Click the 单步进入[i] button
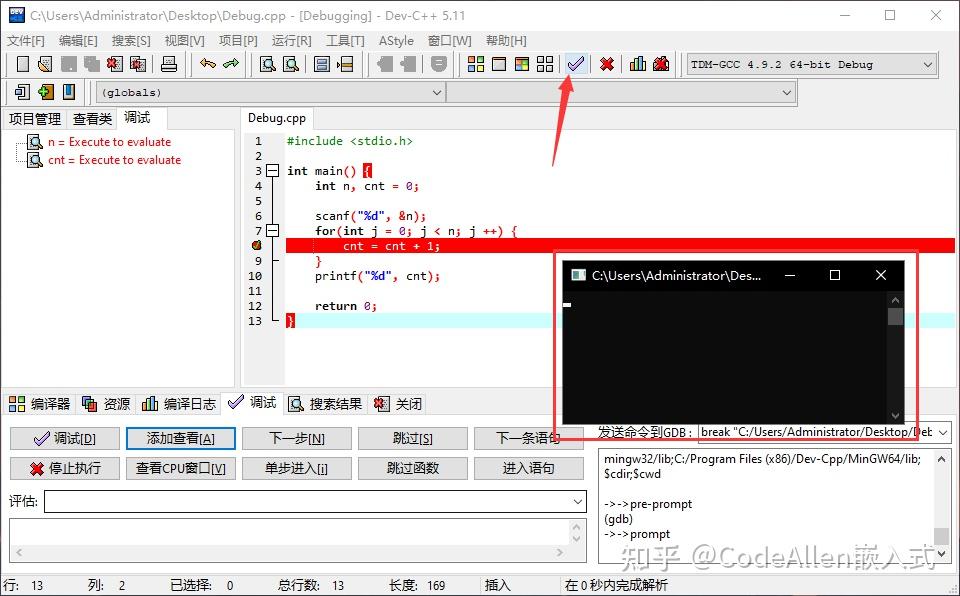The width and height of the screenshot is (960, 596). coord(297,469)
